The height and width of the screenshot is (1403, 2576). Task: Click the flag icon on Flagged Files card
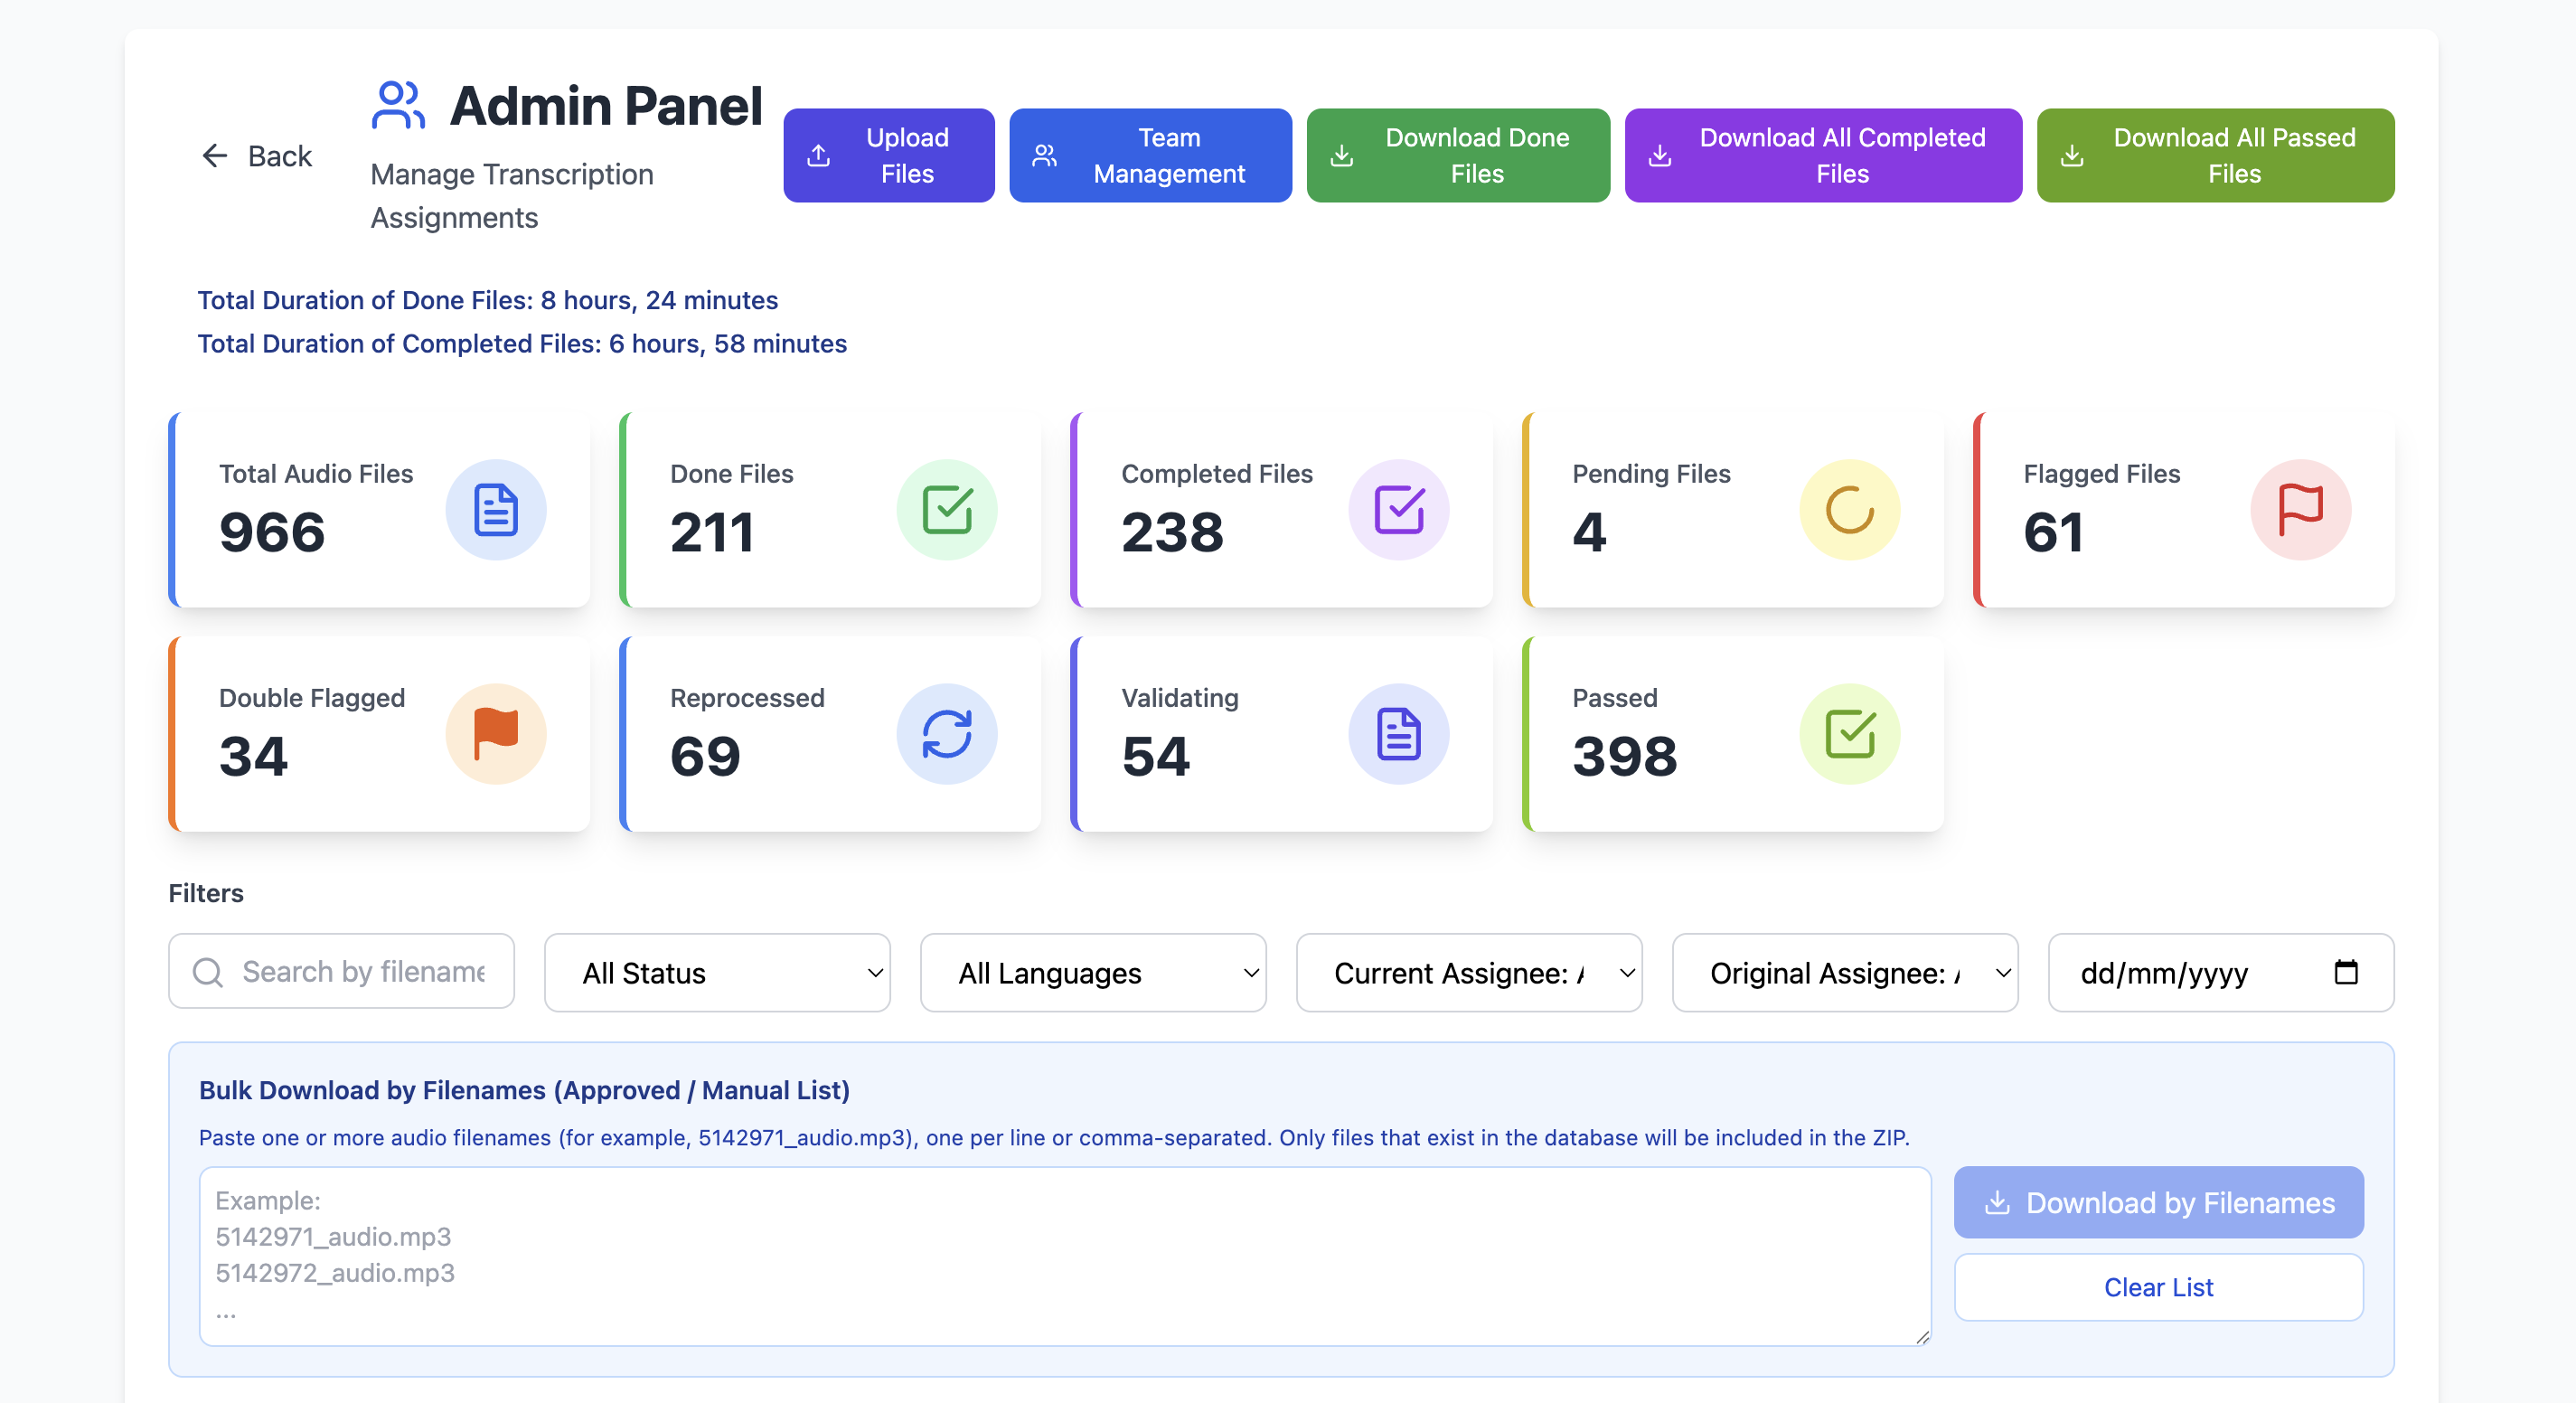[x=2301, y=510]
